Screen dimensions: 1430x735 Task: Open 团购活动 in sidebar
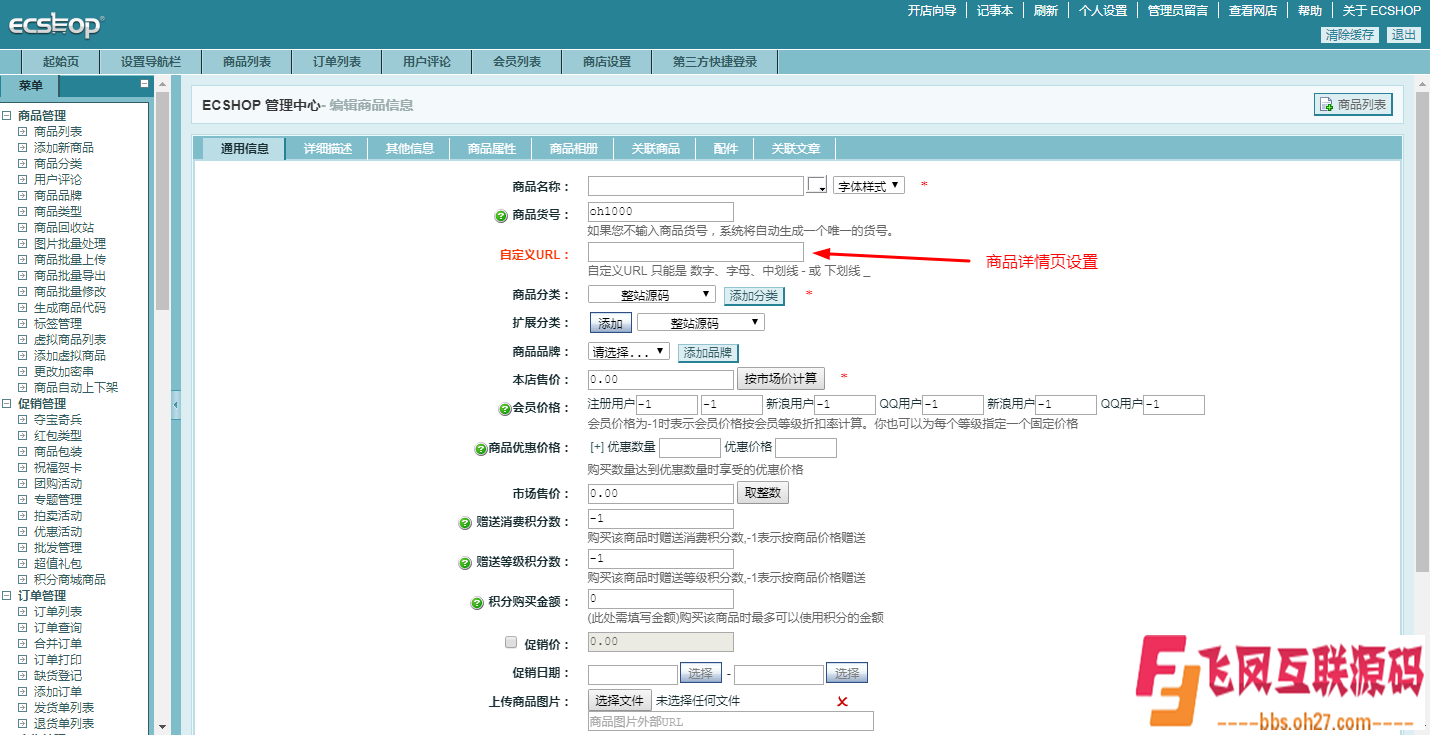tap(58, 484)
